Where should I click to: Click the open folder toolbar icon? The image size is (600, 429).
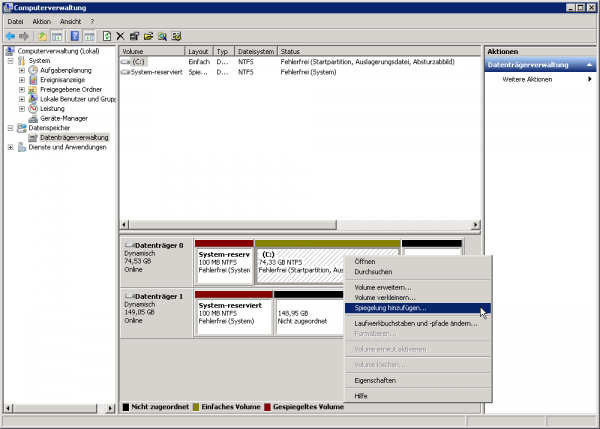coord(148,36)
